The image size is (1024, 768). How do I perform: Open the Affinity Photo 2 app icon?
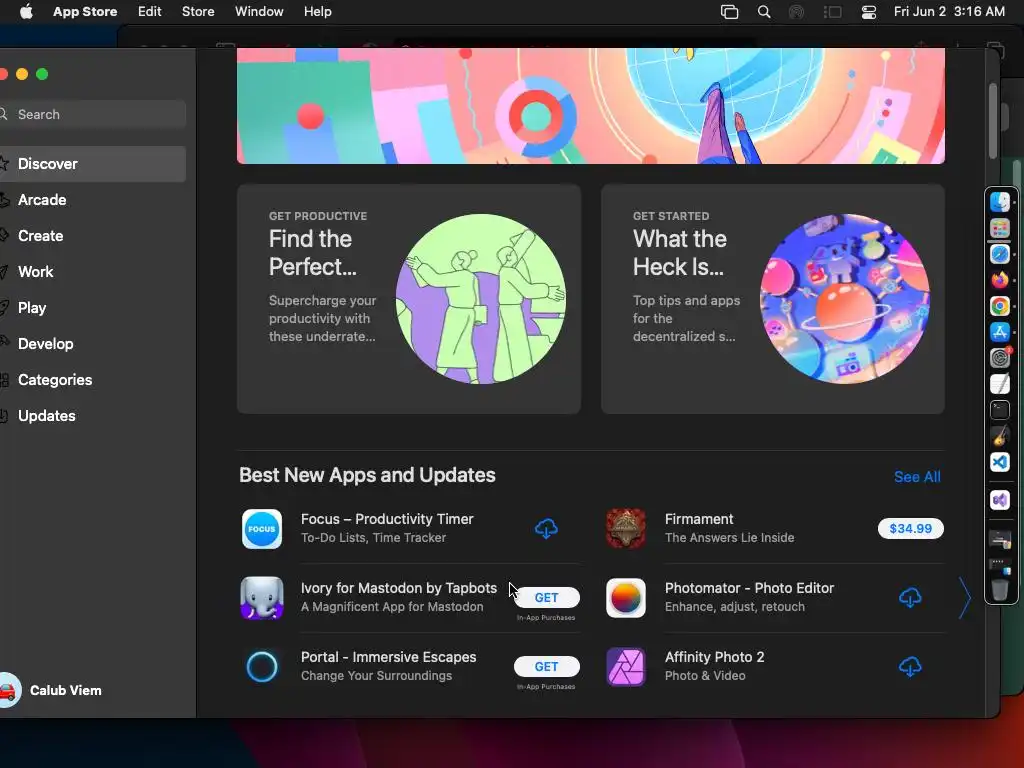(x=626, y=667)
